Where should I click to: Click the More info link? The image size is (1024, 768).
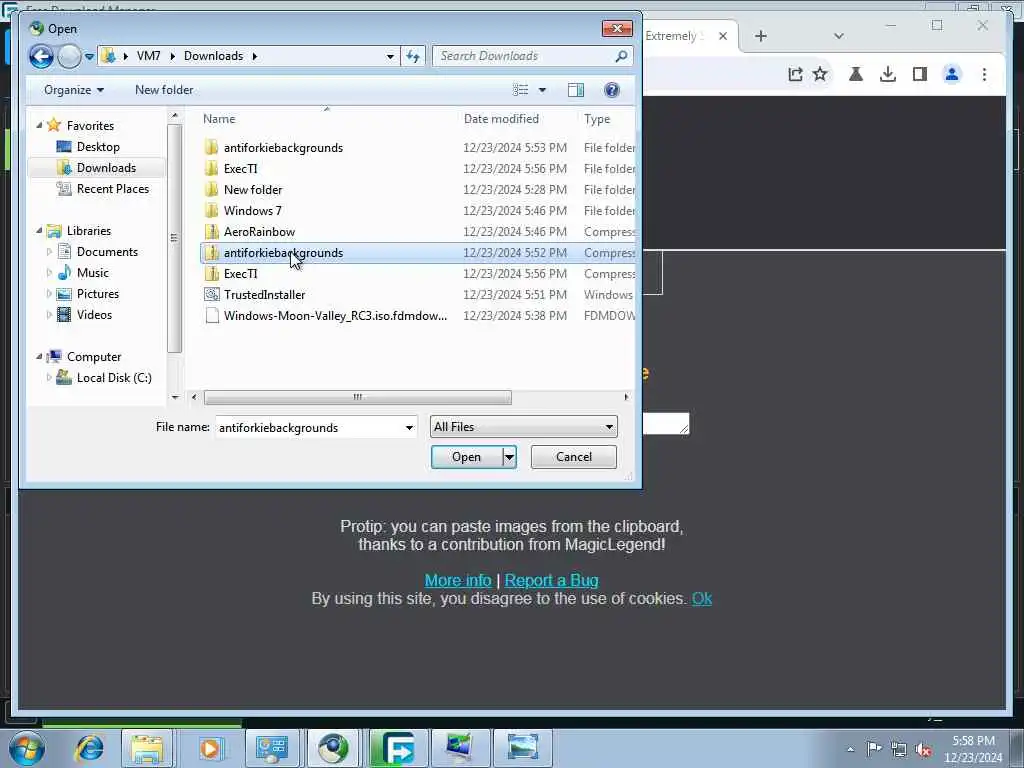[x=458, y=580]
